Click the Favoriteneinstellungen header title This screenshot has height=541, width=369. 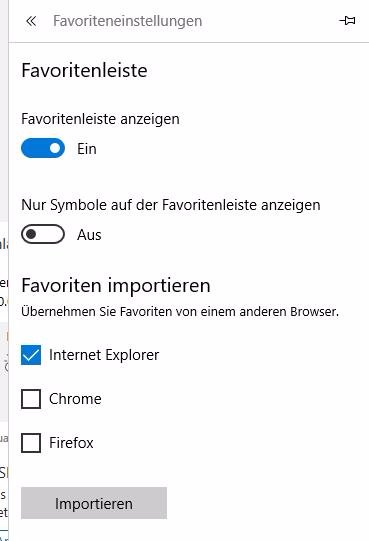click(127, 21)
